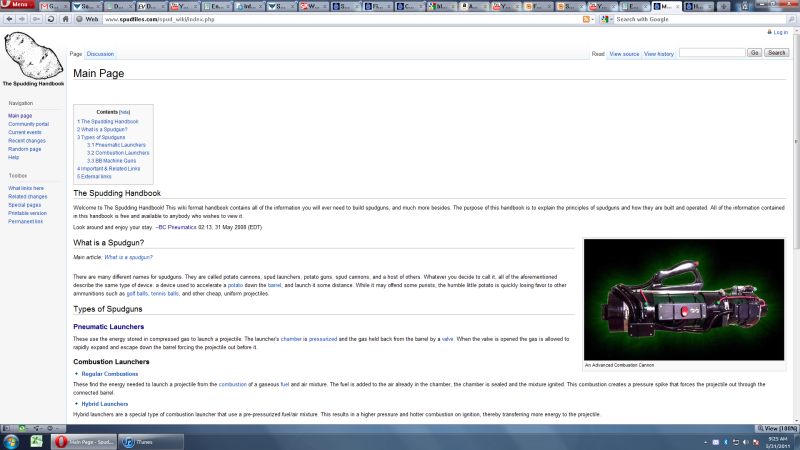
Task: Open Random page in the sidebar
Action: click(x=24, y=149)
